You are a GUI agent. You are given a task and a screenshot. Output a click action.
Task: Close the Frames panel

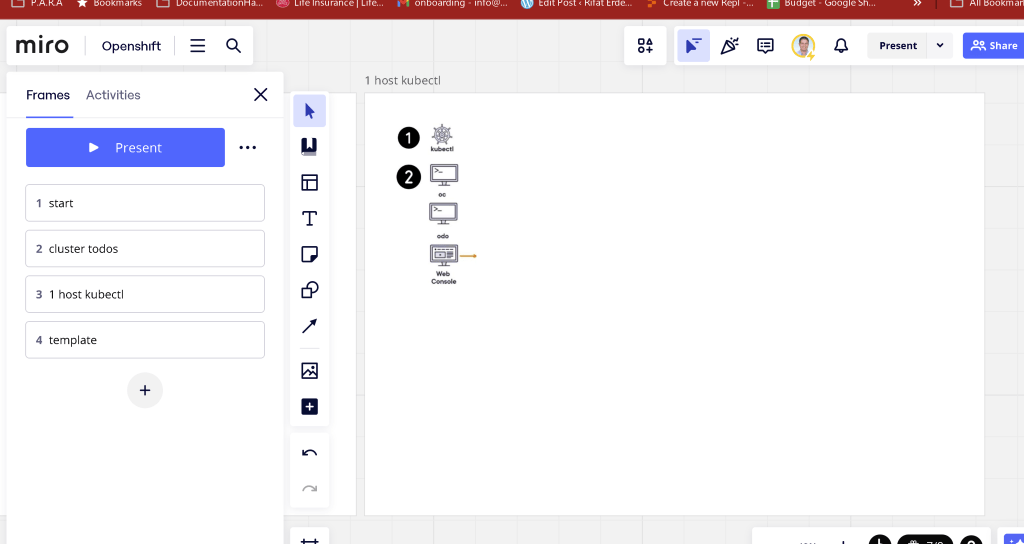click(261, 95)
